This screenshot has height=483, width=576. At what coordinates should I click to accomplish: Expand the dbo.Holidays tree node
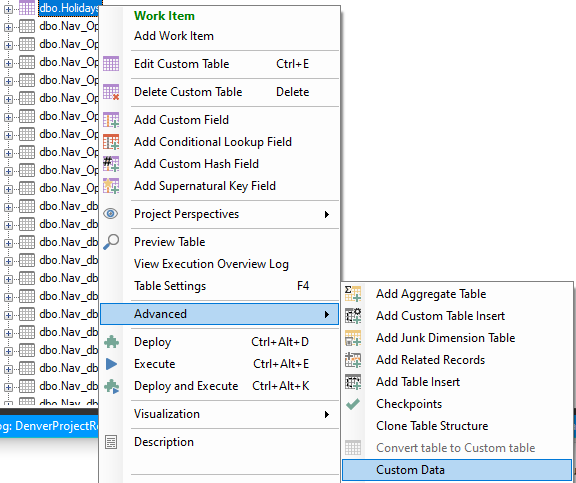[8, 9]
